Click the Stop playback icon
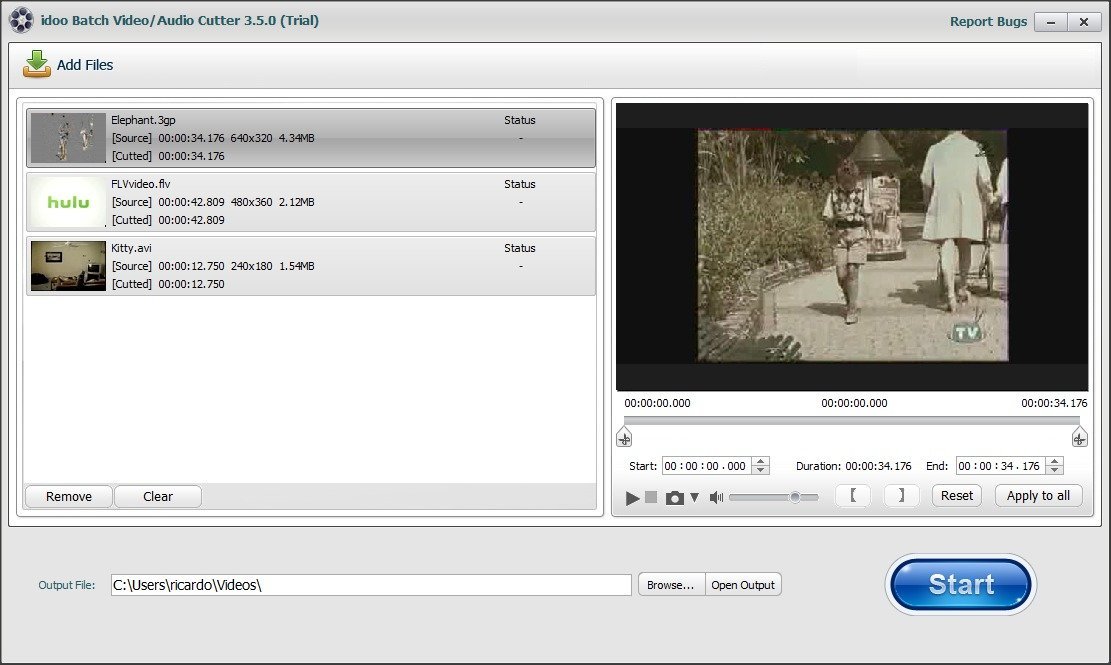The width and height of the screenshot is (1111, 665). (651, 496)
